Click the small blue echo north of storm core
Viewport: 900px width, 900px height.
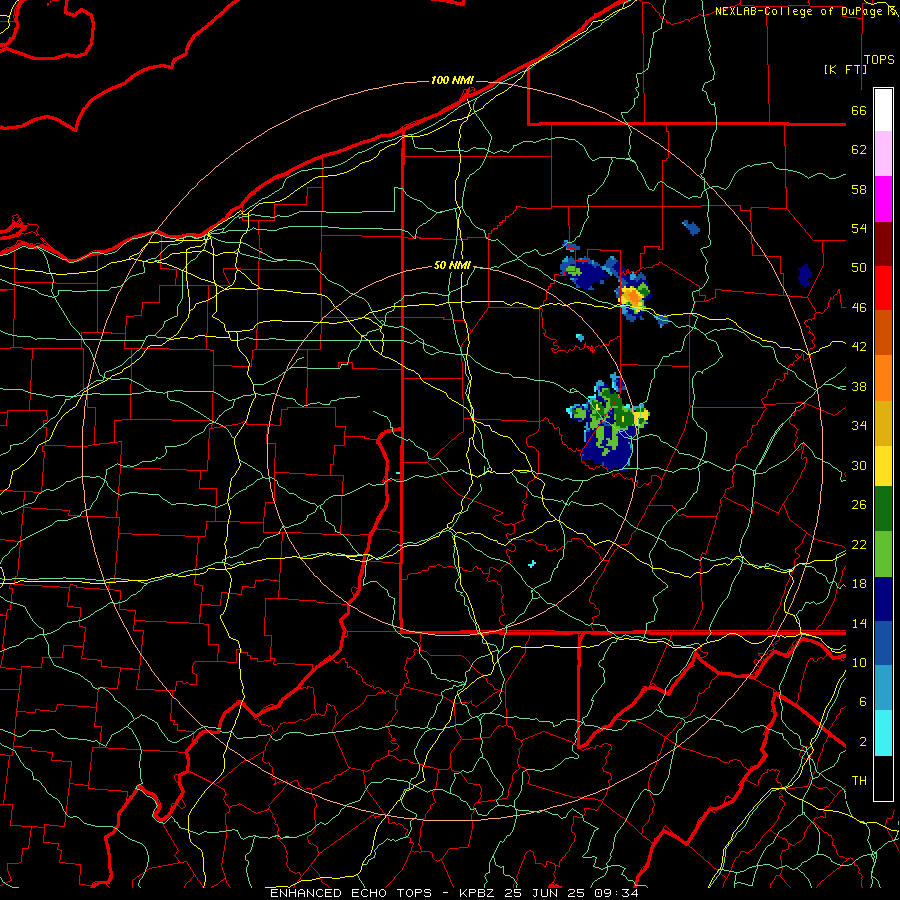pyautogui.click(x=691, y=227)
